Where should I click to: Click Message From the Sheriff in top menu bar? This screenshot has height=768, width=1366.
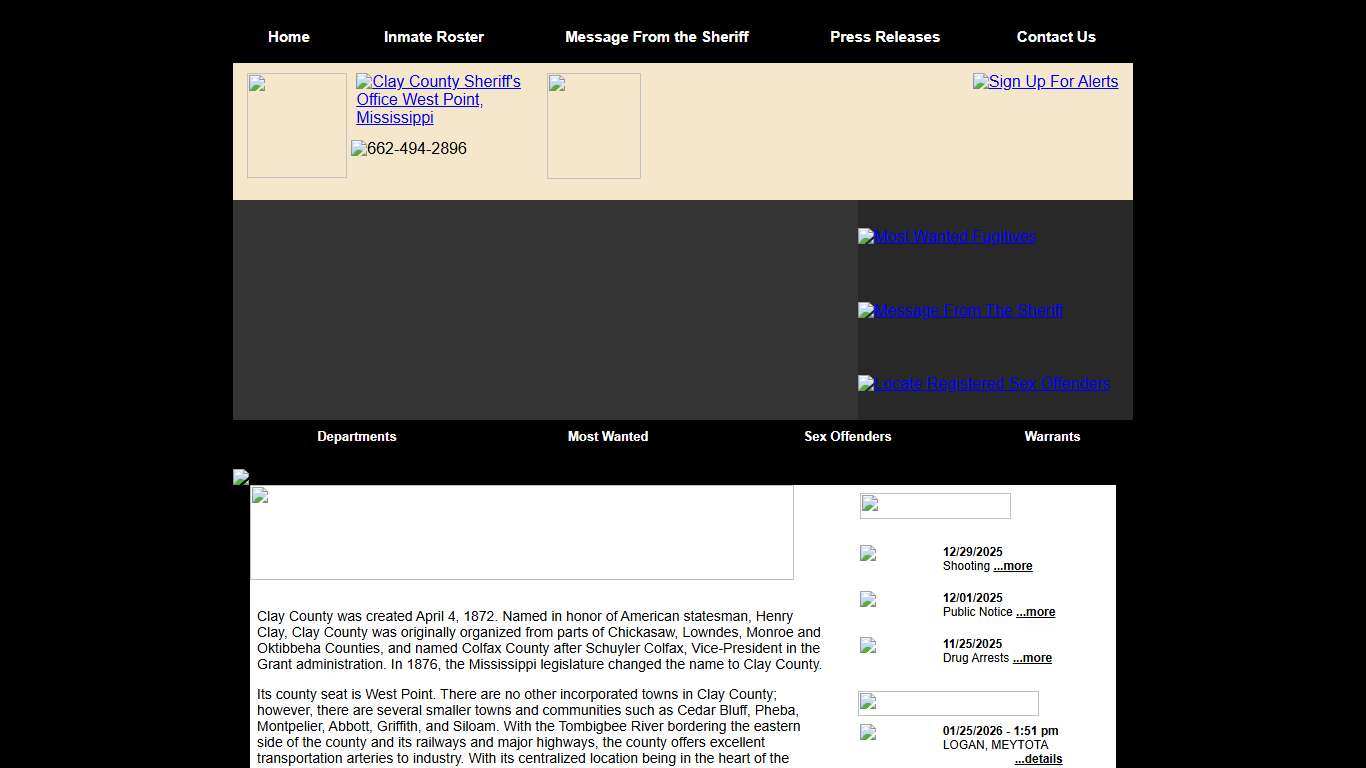[656, 37]
